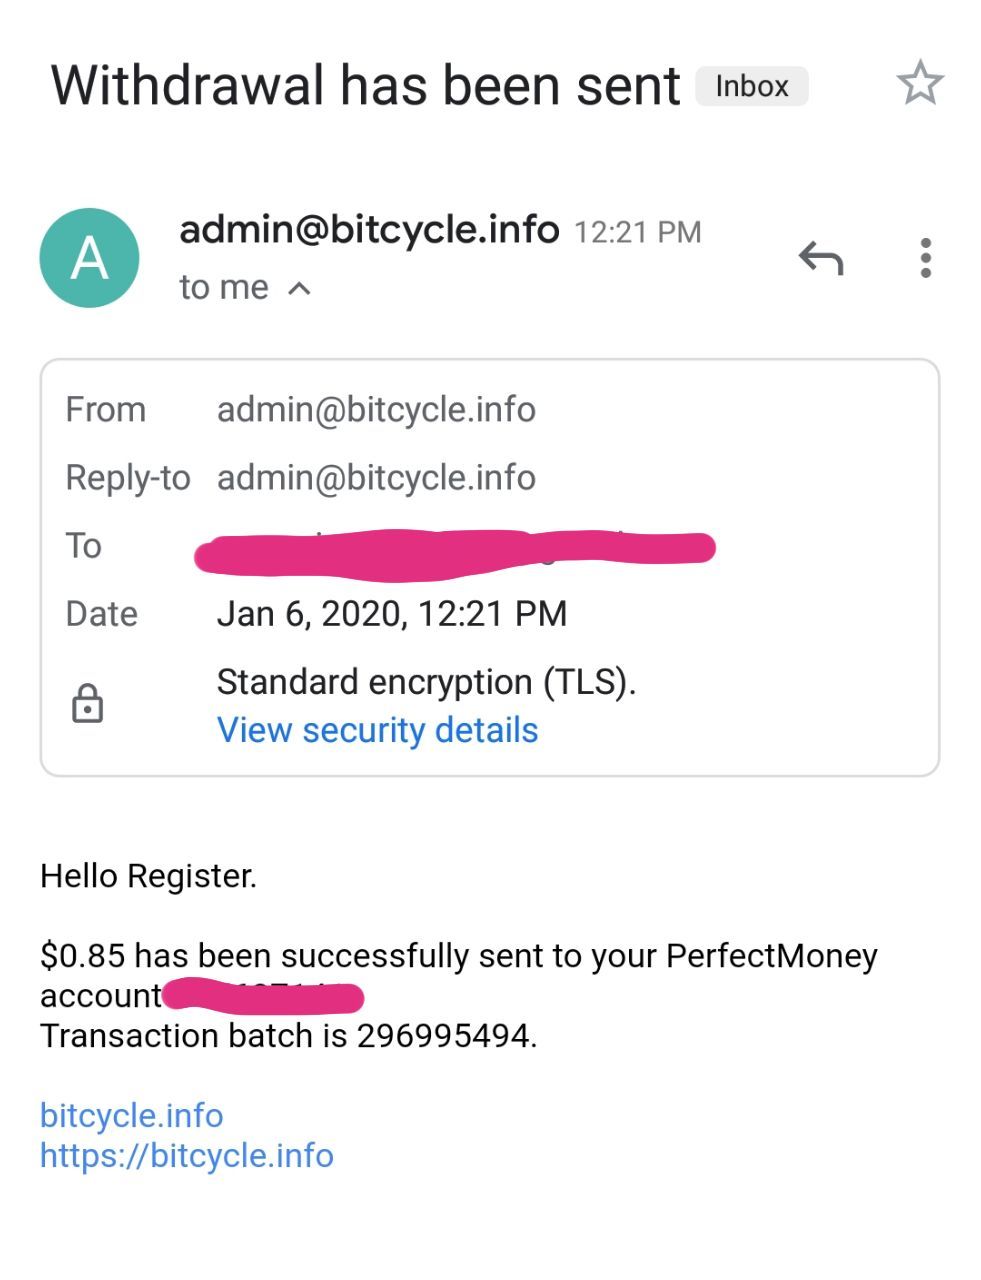Open the bitcycle.info link
This screenshot has height=1280, width=981.
click(x=131, y=1115)
